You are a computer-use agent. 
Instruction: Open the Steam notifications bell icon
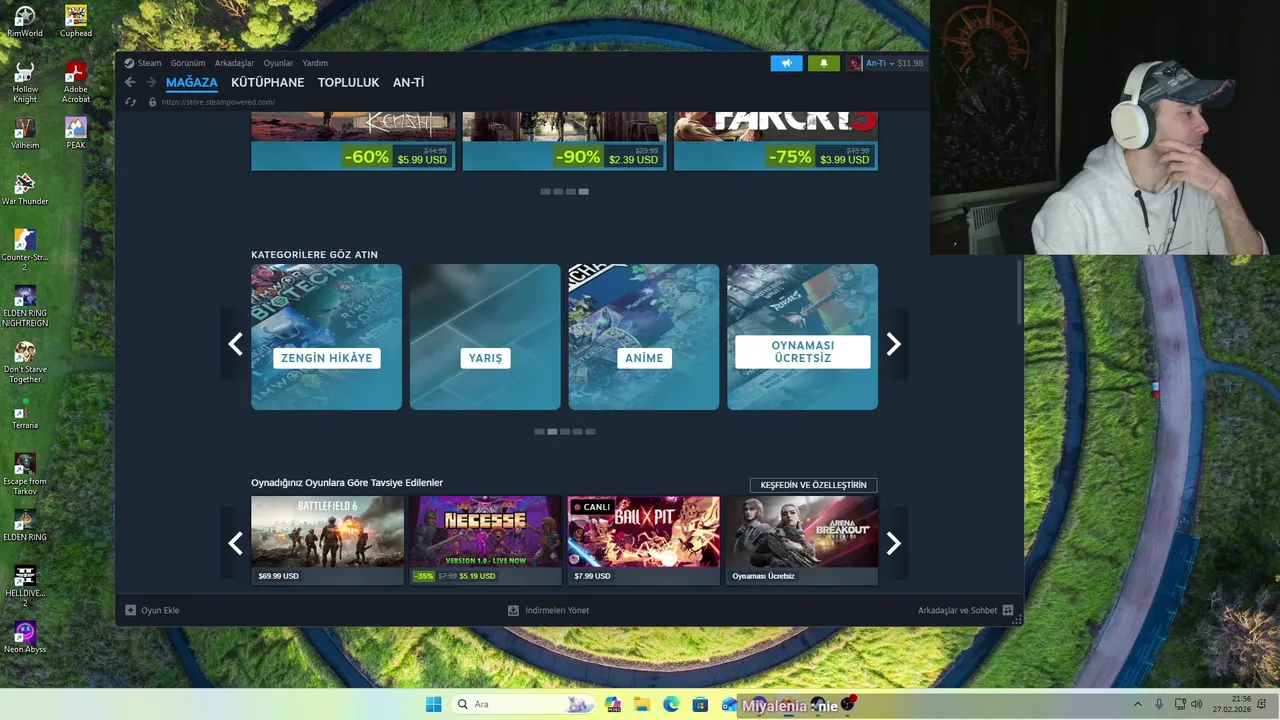pyautogui.click(x=824, y=63)
